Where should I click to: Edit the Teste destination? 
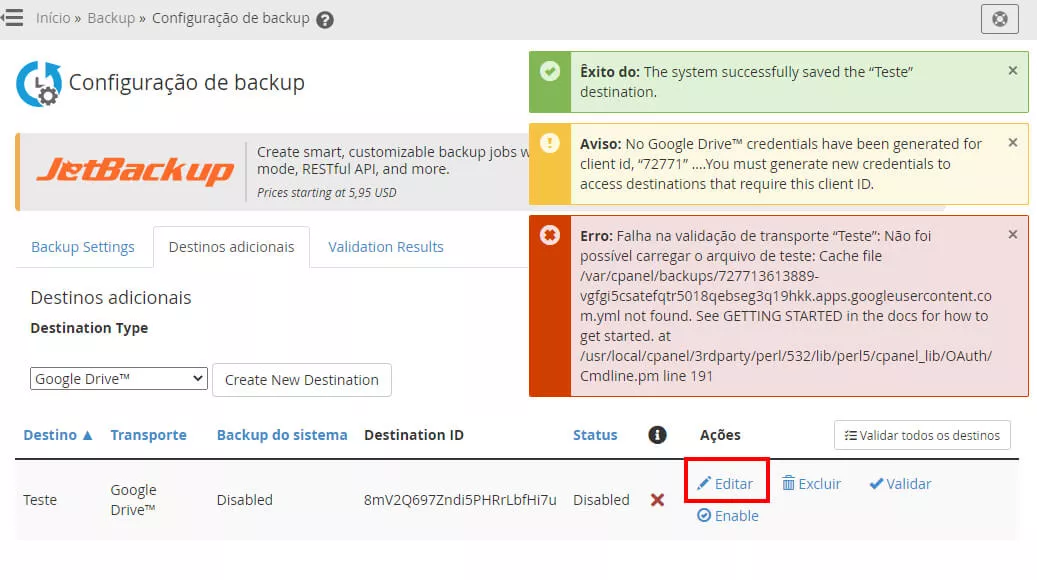726,484
